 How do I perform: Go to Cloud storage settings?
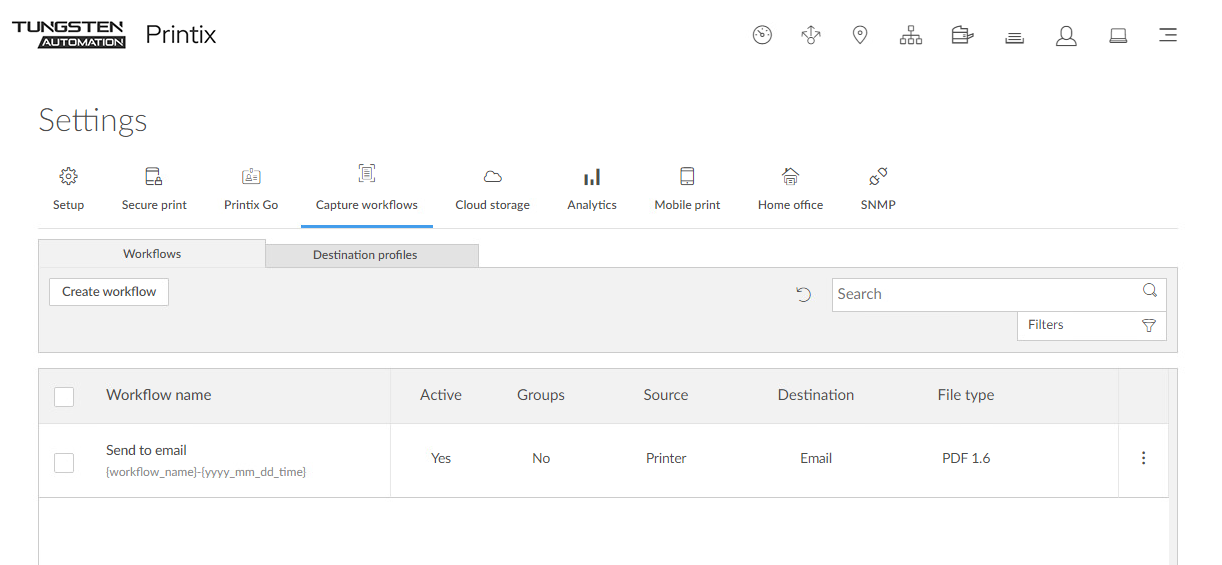point(492,188)
